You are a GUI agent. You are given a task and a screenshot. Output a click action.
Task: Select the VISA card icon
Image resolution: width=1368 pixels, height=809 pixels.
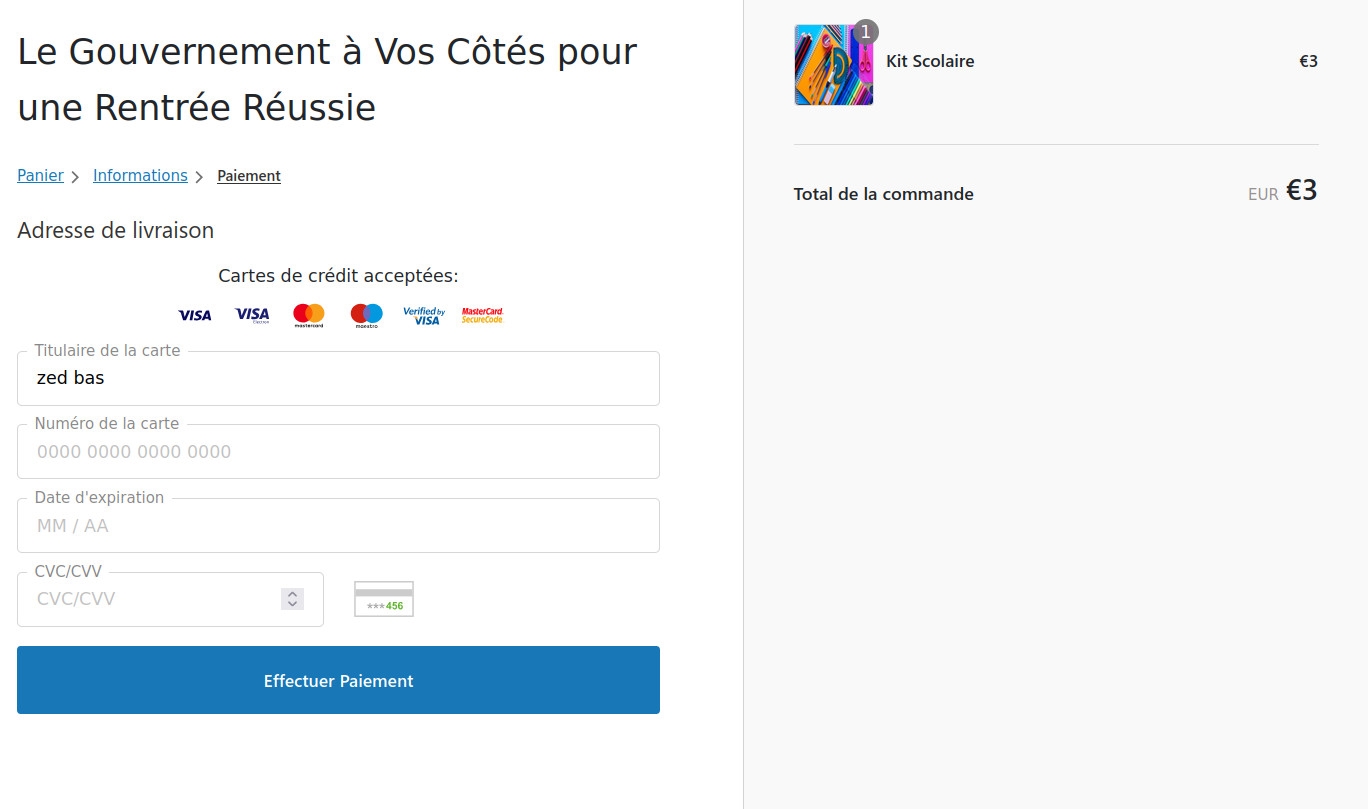point(194,314)
